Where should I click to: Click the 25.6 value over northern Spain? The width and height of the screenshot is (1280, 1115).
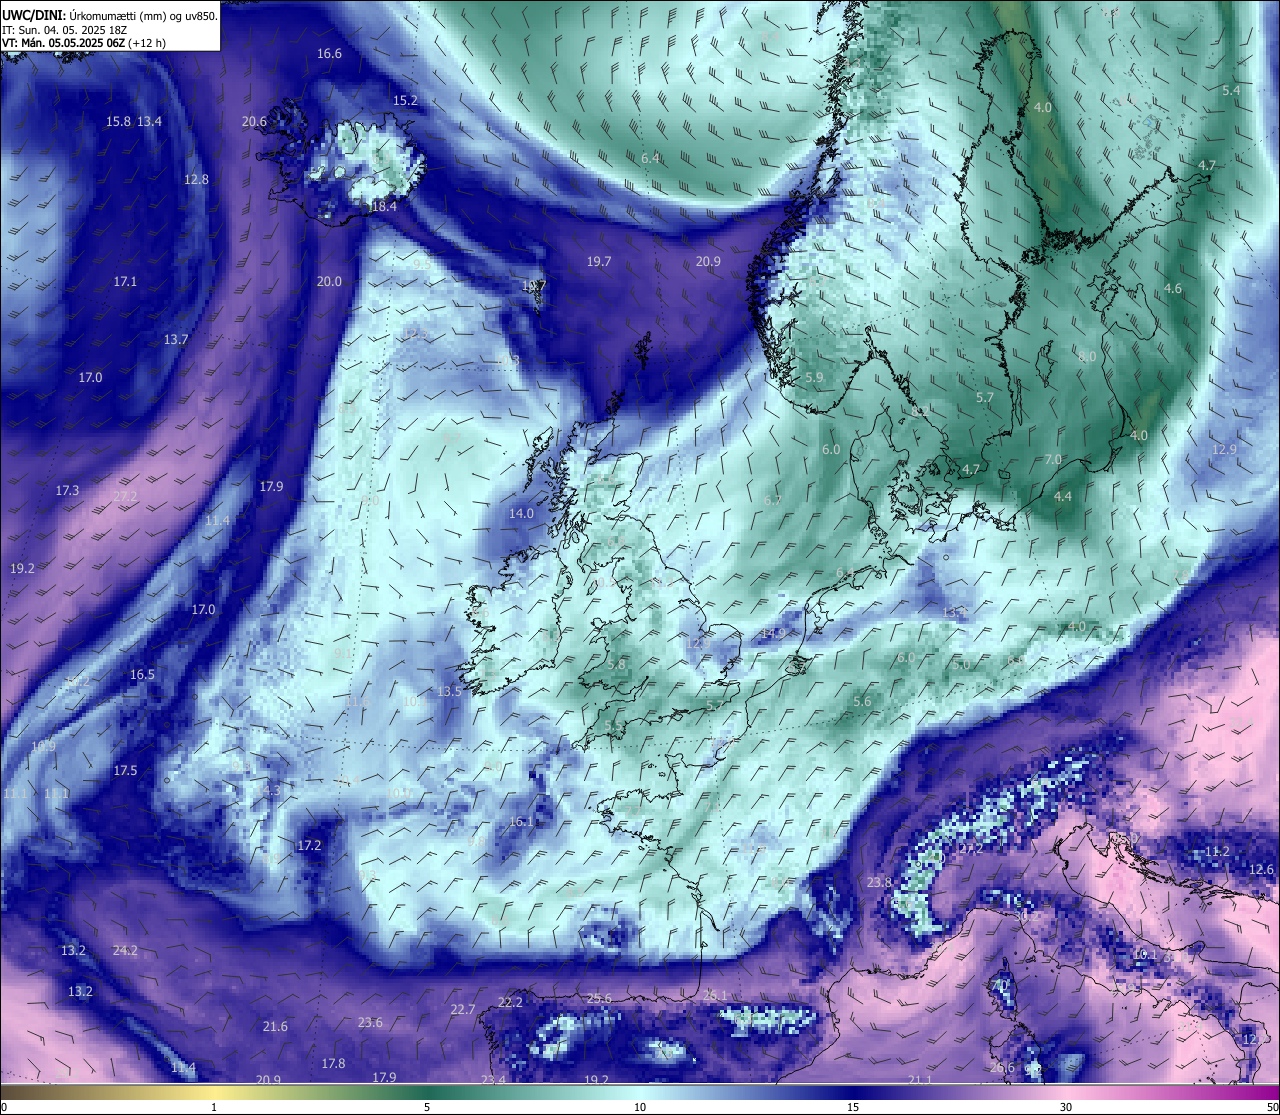point(598,999)
